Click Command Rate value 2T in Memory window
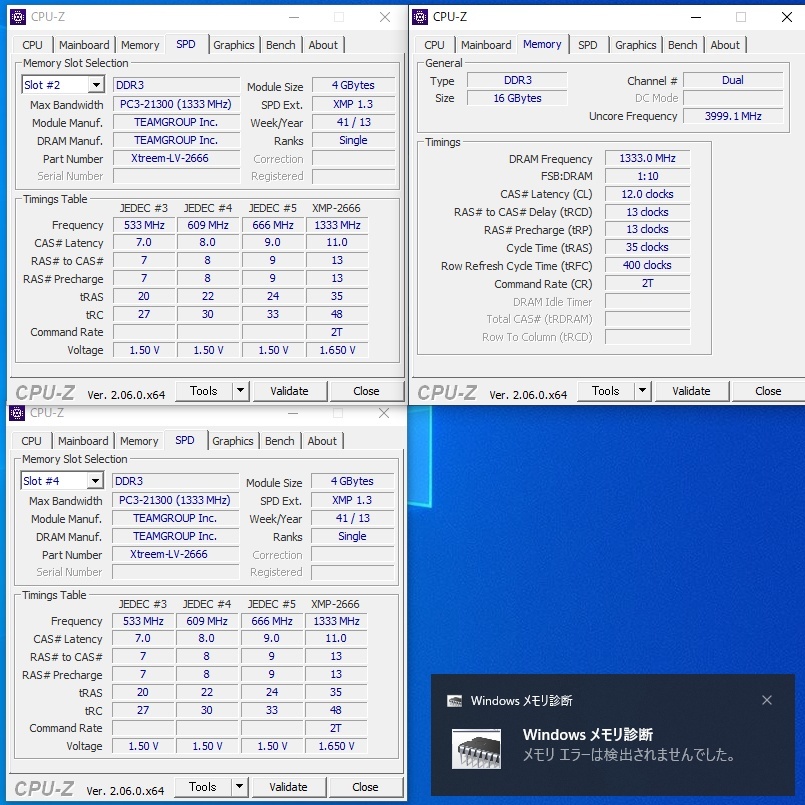Image resolution: width=805 pixels, height=805 pixels. 647,283
